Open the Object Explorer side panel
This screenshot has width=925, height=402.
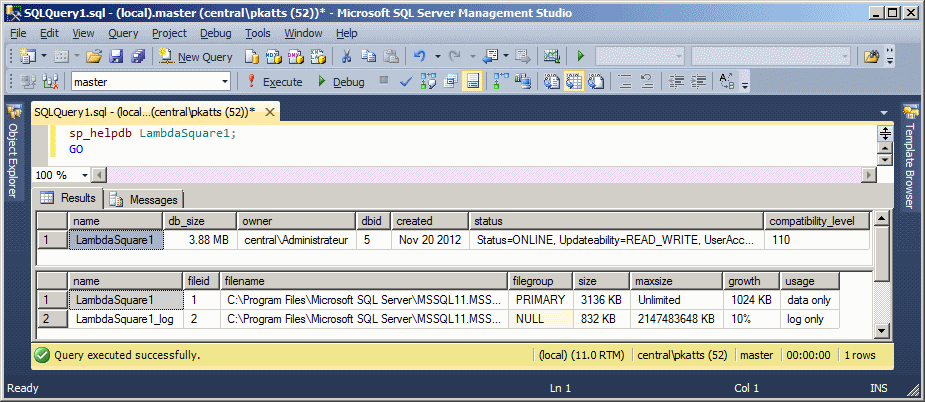coord(13,152)
